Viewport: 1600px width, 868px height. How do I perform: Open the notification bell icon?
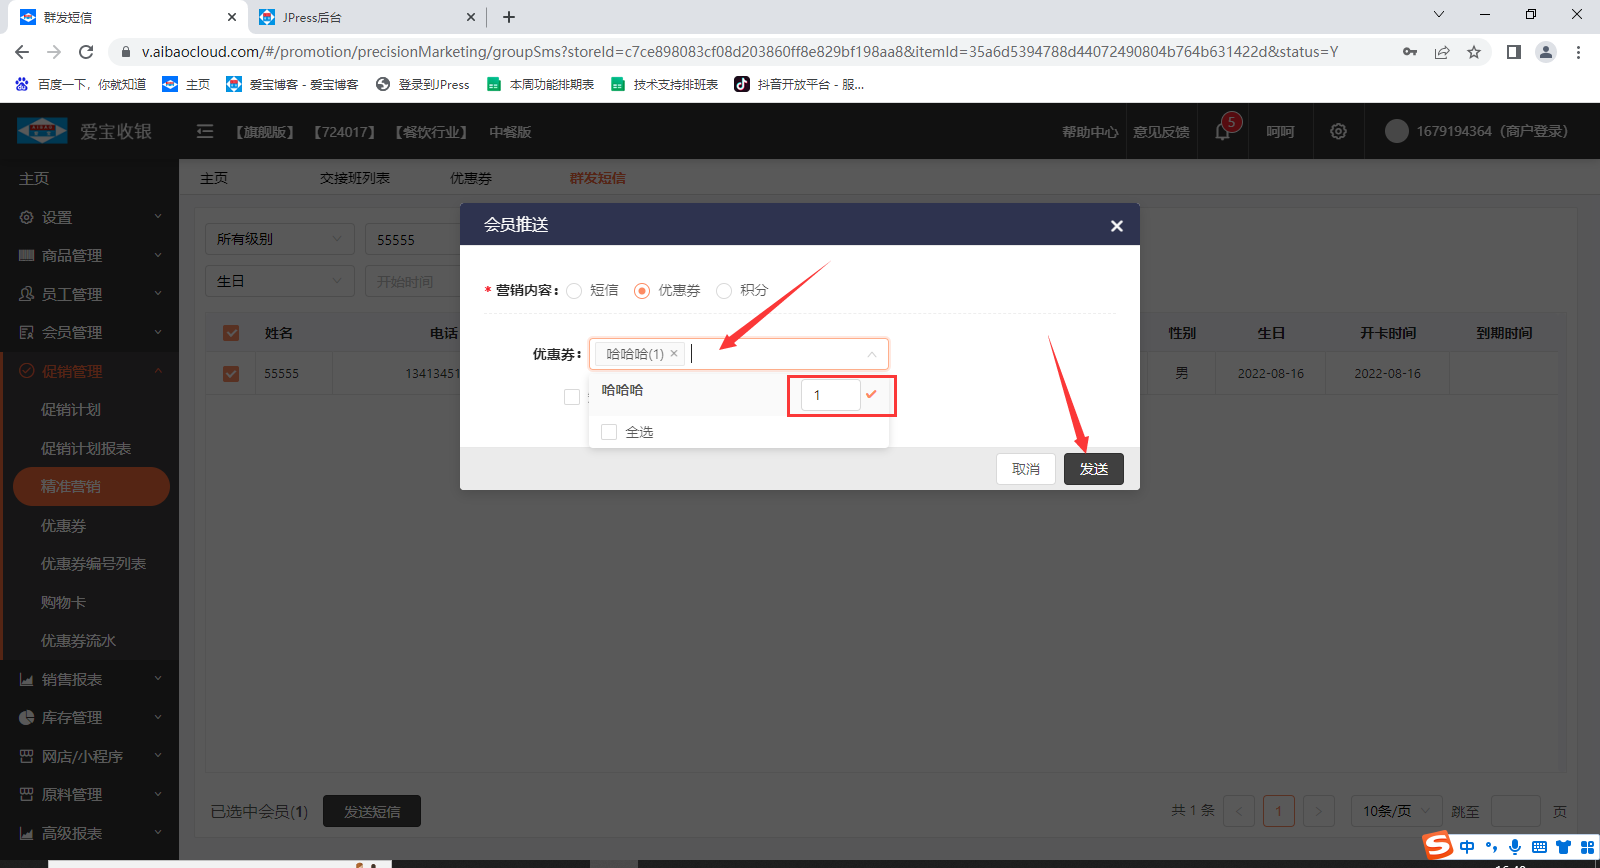pos(1222,131)
